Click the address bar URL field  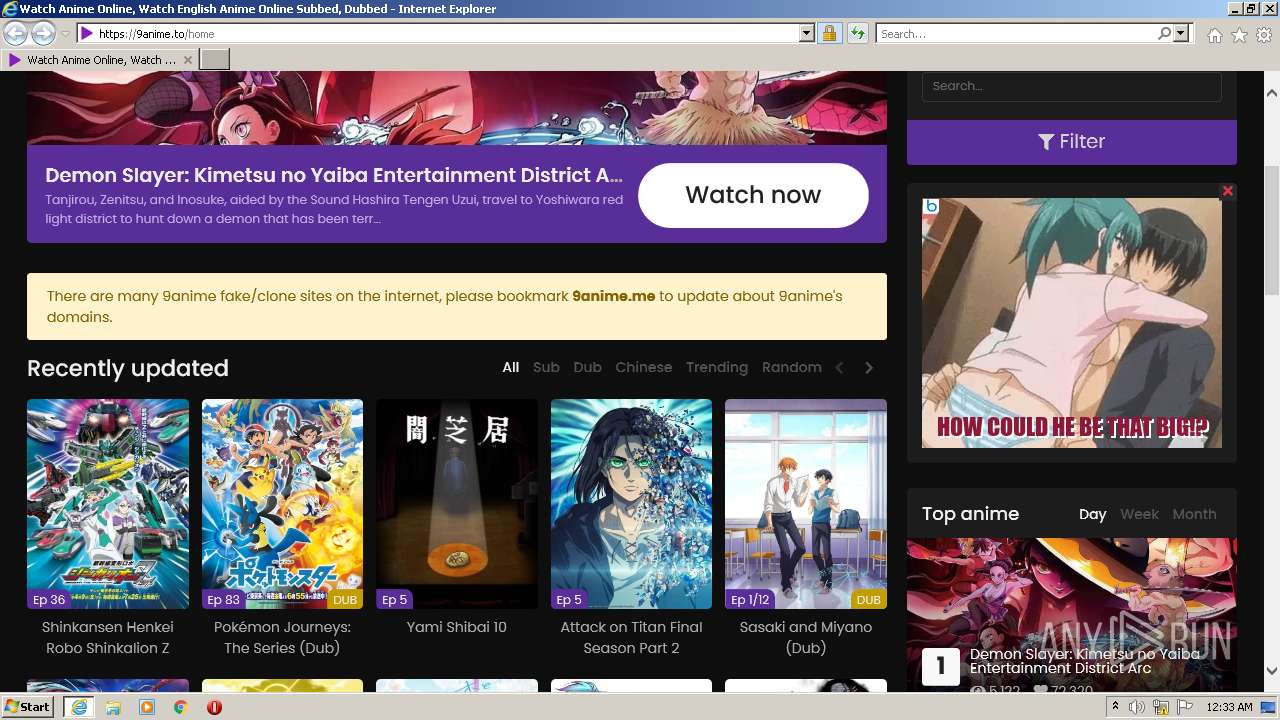[x=445, y=34]
